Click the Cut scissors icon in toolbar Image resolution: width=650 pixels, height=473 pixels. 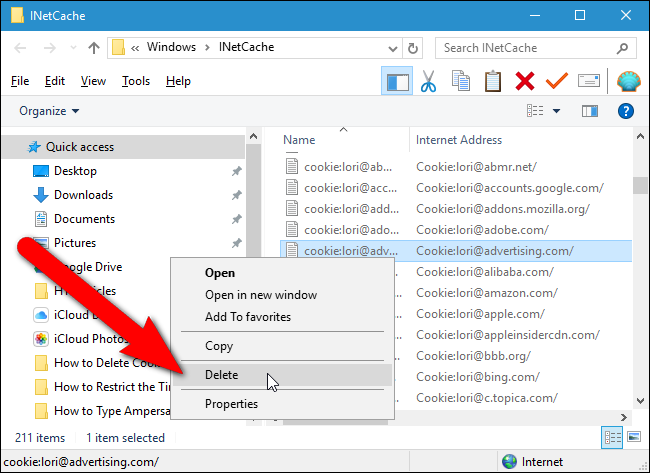click(428, 81)
